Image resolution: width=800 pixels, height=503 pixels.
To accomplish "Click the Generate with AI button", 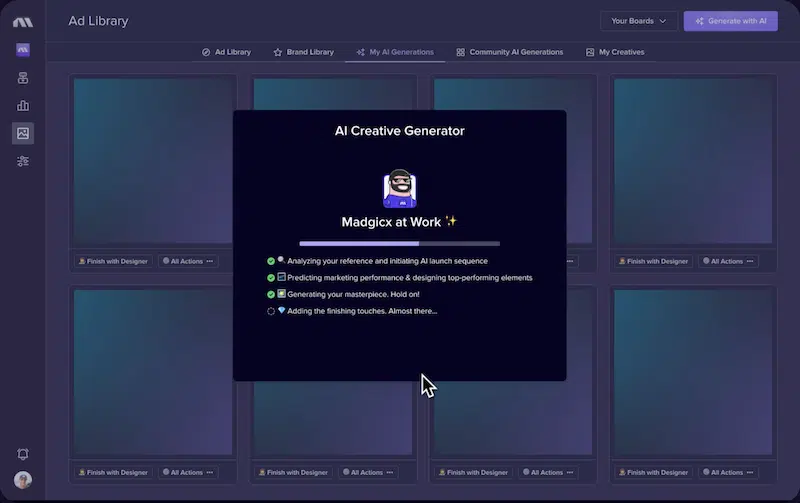I will pos(731,21).
